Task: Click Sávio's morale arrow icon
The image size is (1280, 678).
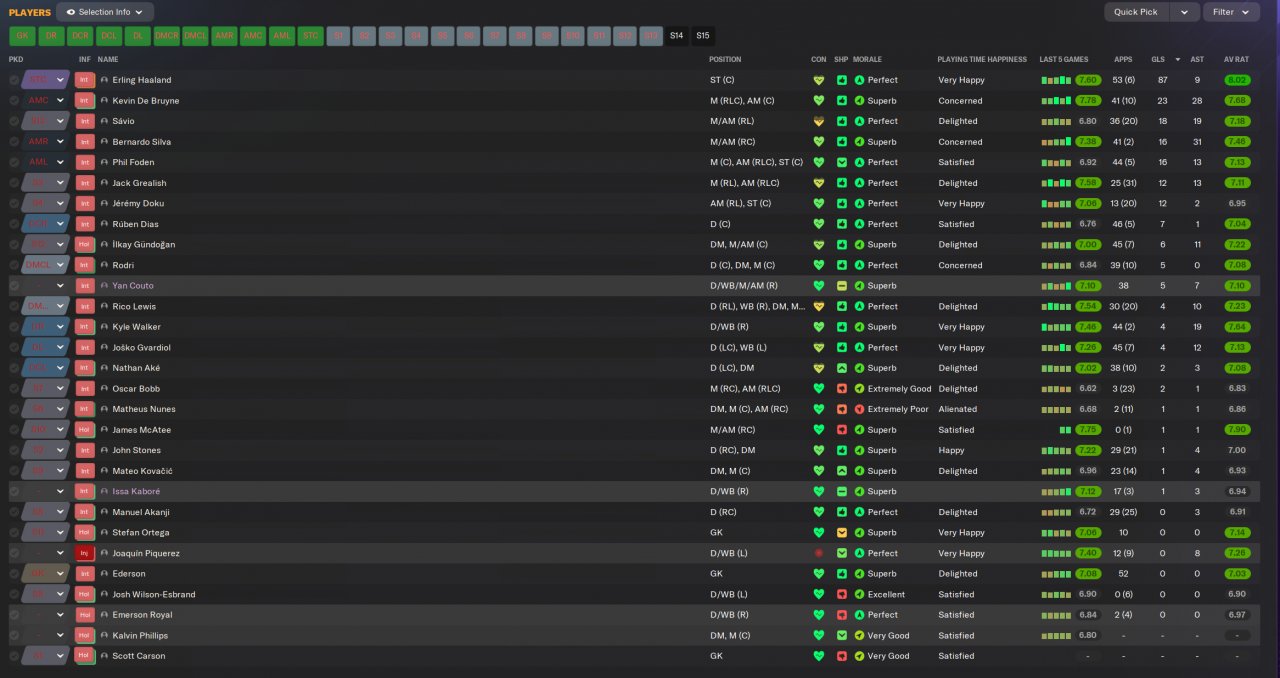Action: pyautogui.click(x=859, y=121)
